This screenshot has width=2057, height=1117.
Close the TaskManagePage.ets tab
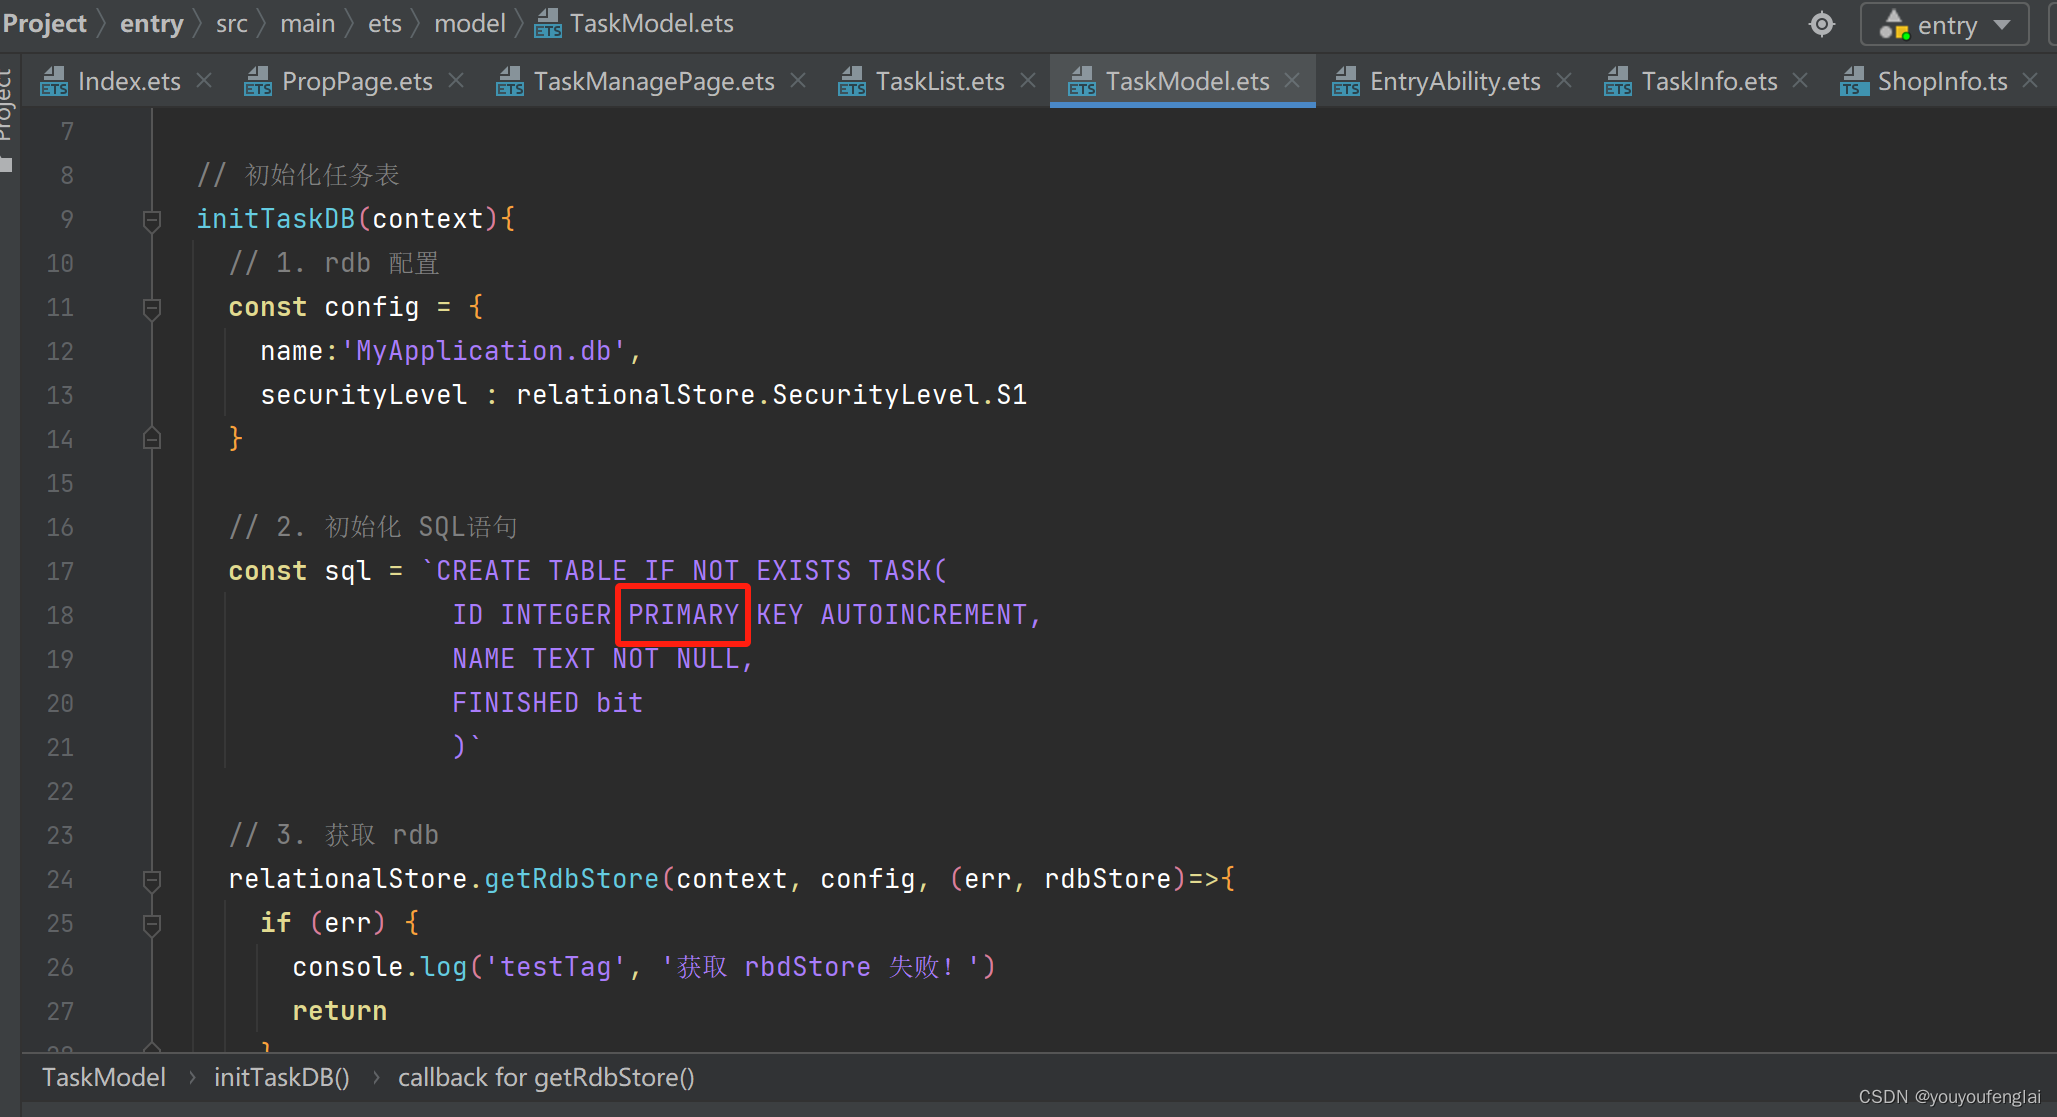[x=798, y=80]
